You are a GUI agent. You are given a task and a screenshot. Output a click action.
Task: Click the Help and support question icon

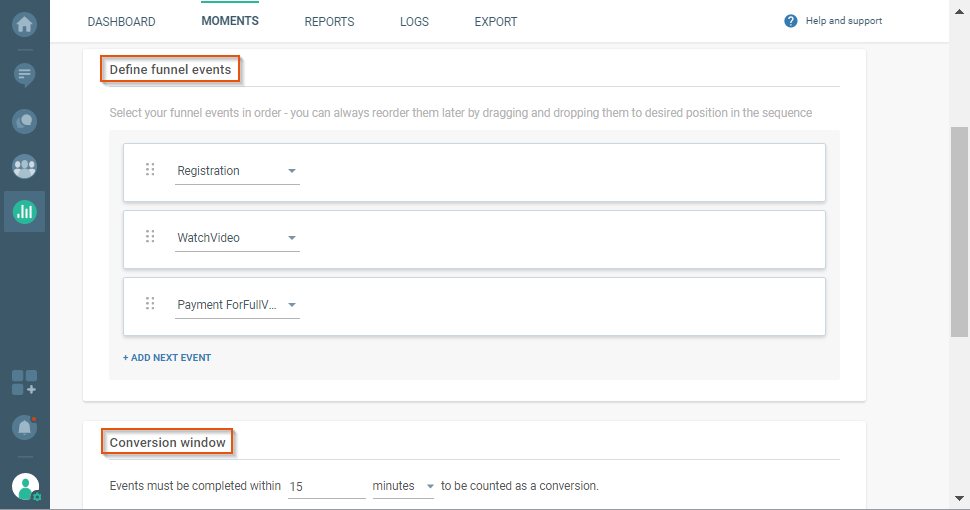(791, 21)
